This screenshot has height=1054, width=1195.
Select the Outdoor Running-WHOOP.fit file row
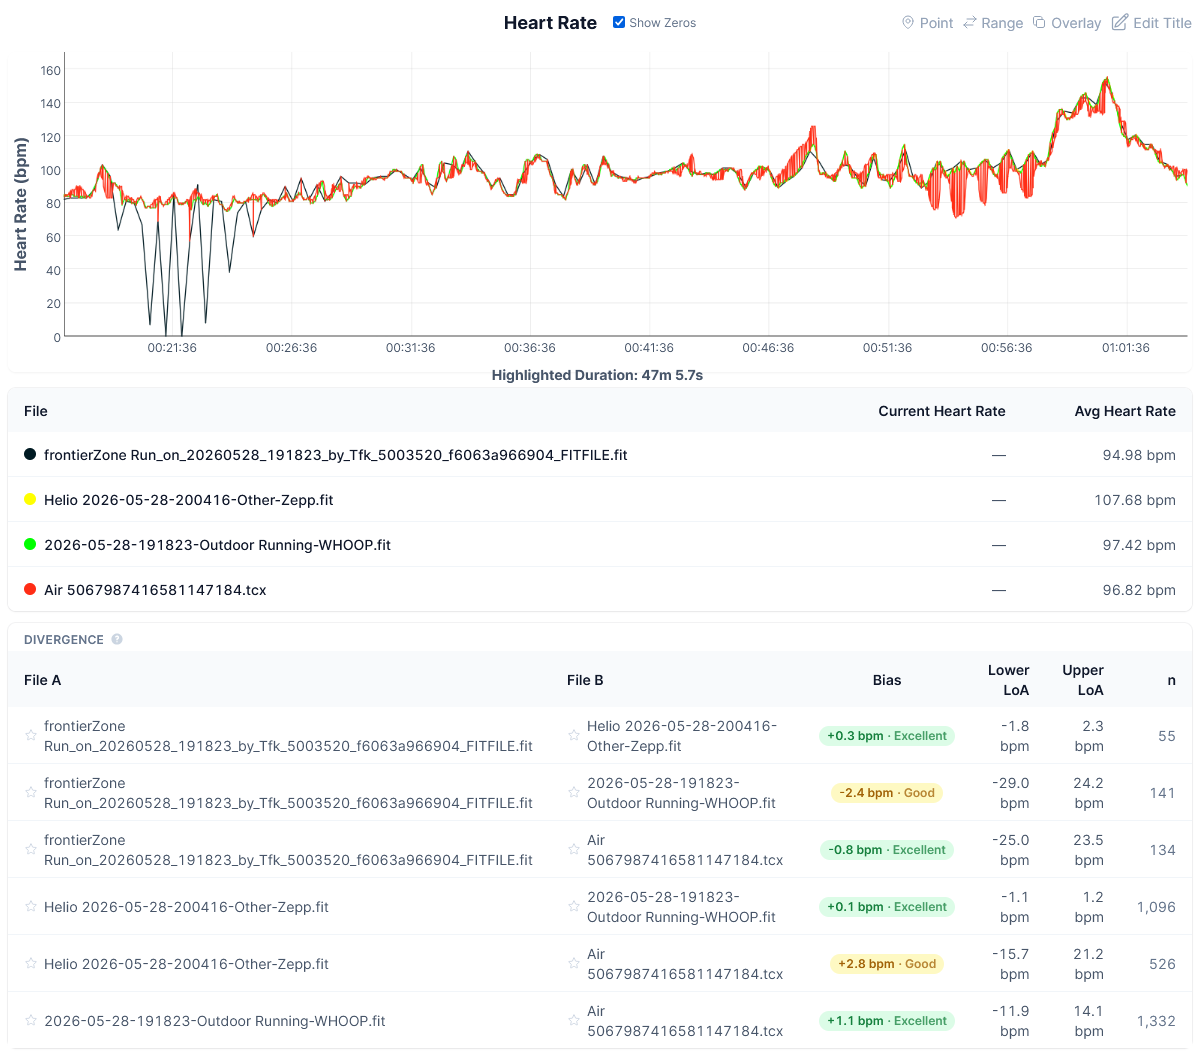(599, 545)
